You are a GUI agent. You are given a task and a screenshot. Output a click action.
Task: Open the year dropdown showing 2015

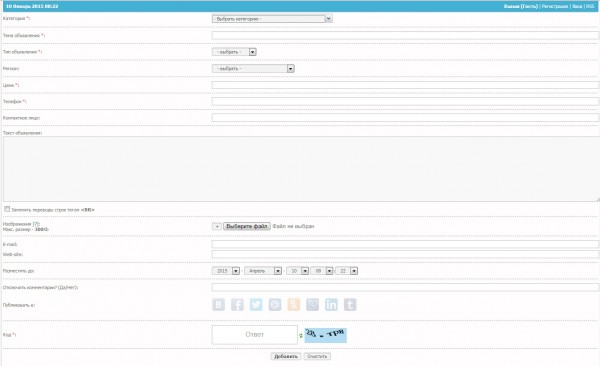tap(226, 271)
